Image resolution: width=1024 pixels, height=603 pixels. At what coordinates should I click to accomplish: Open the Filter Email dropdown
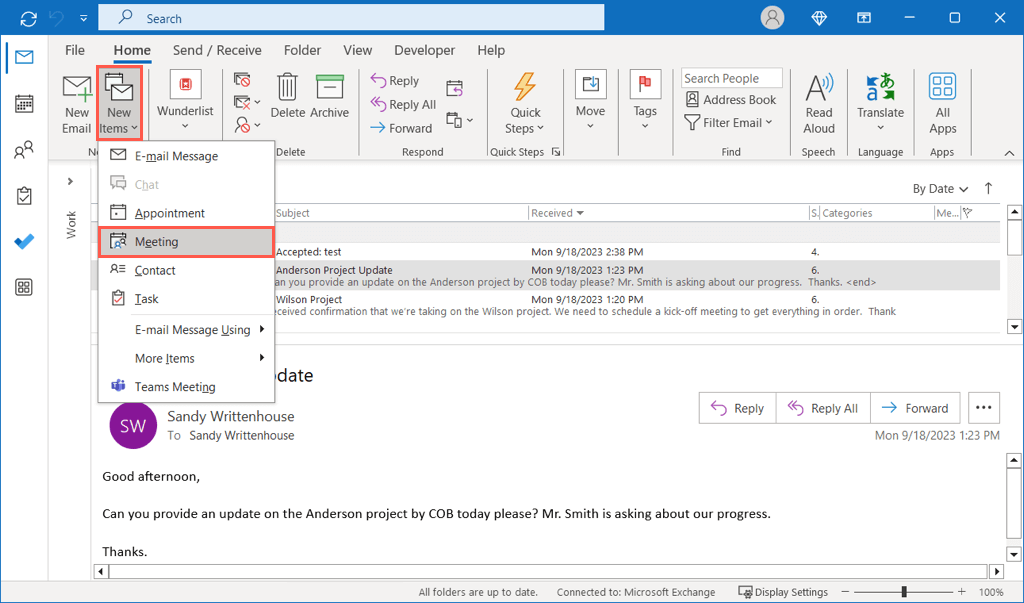point(729,123)
